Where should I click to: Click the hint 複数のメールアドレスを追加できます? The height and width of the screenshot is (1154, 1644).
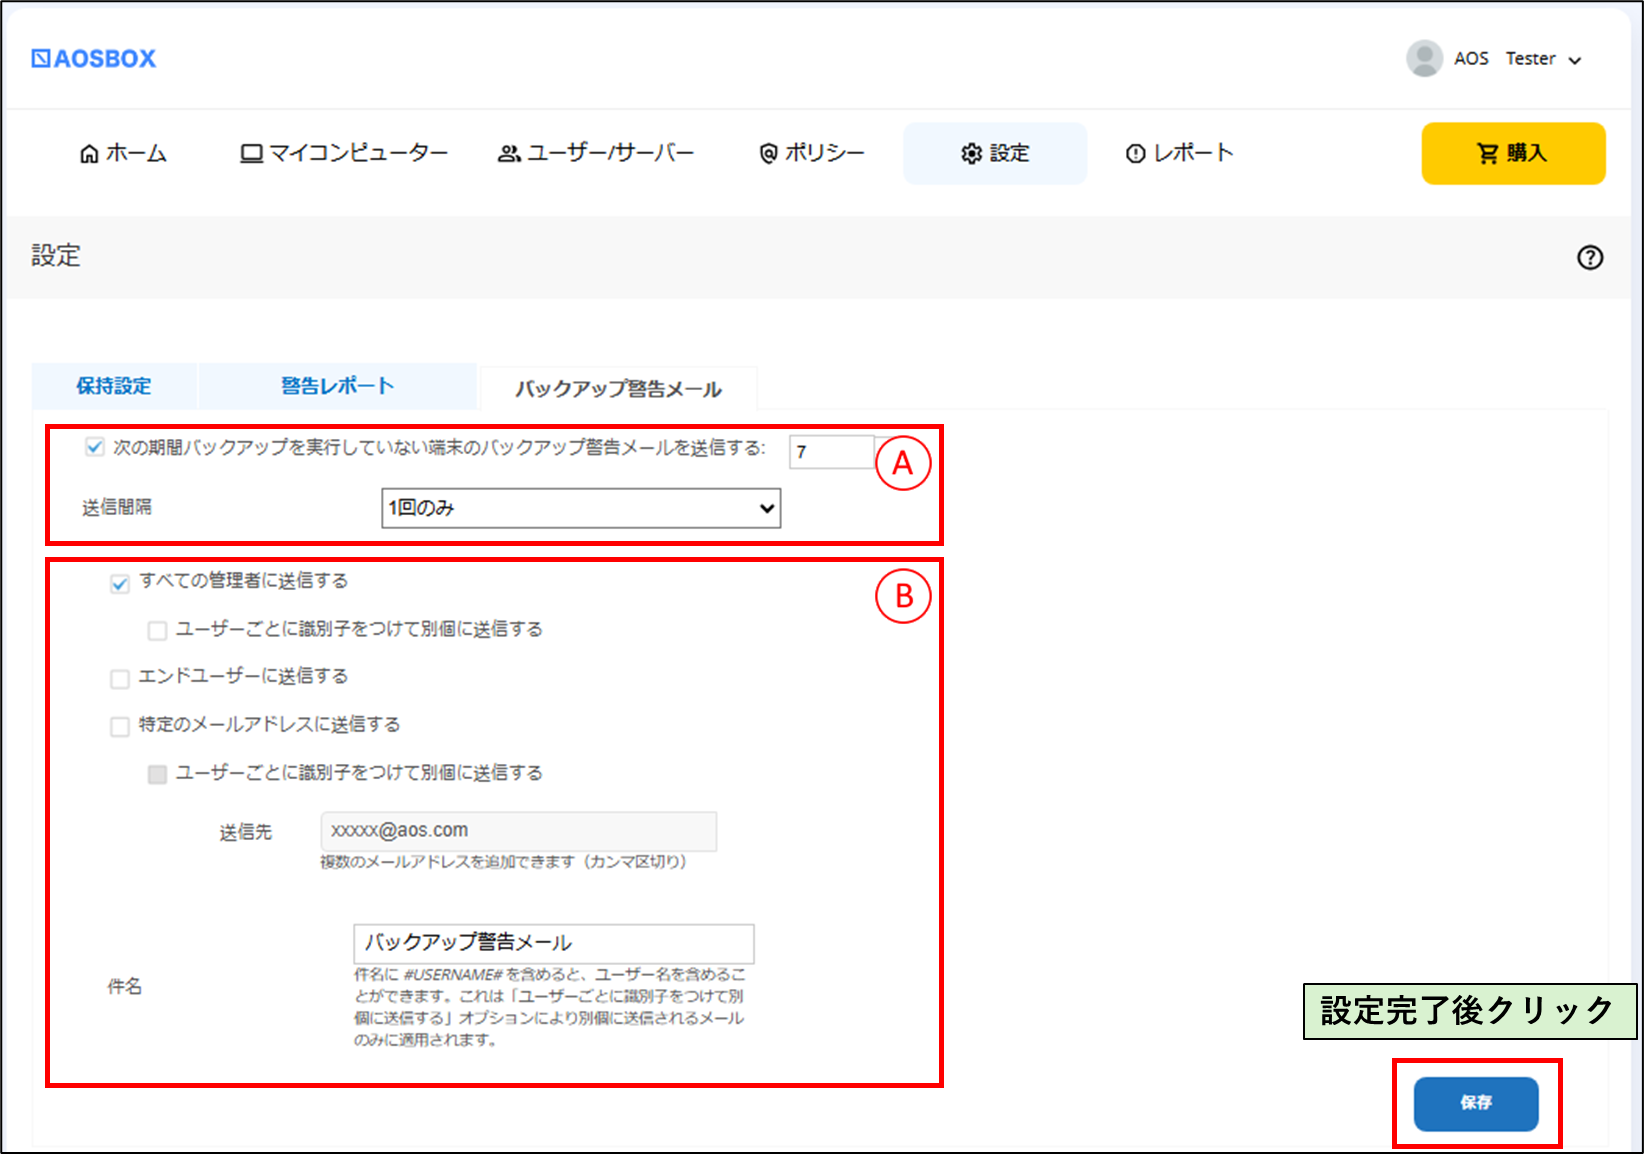coord(504,862)
